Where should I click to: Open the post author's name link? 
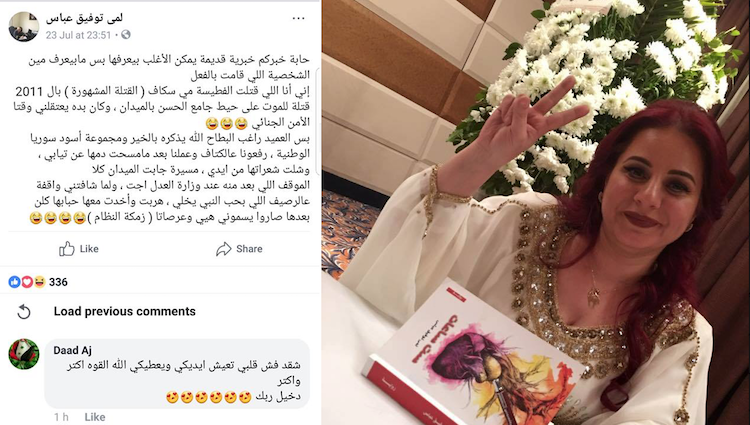pyautogui.click(x=84, y=18)
